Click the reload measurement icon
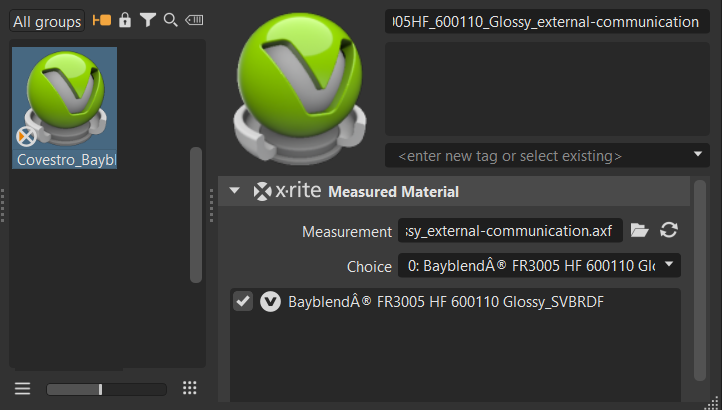 (x=669, y=229)
